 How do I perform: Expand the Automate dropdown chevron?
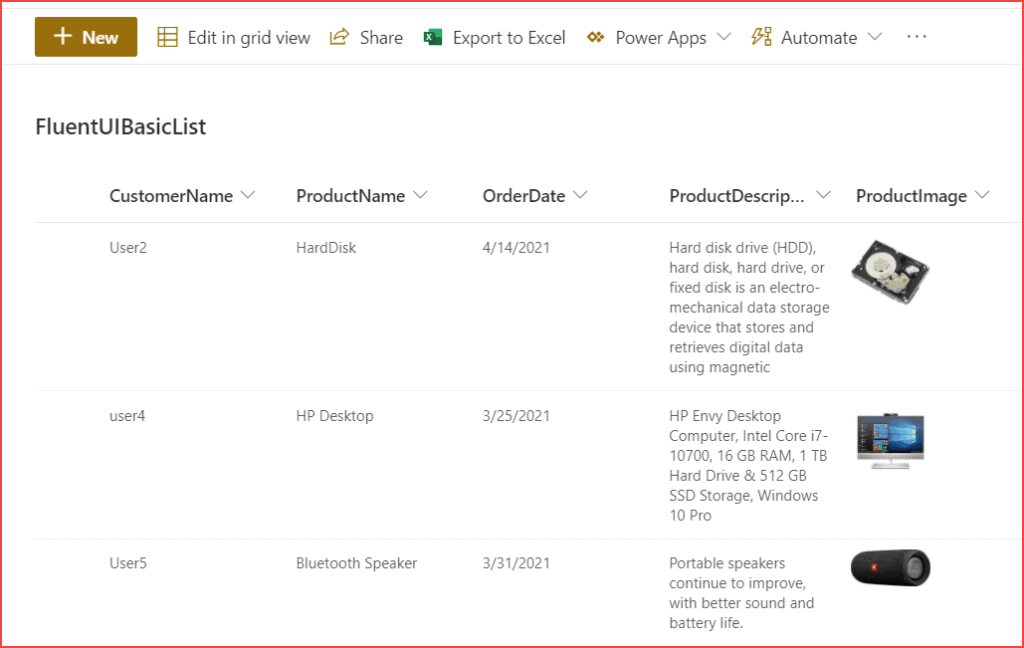pos(874,37)
